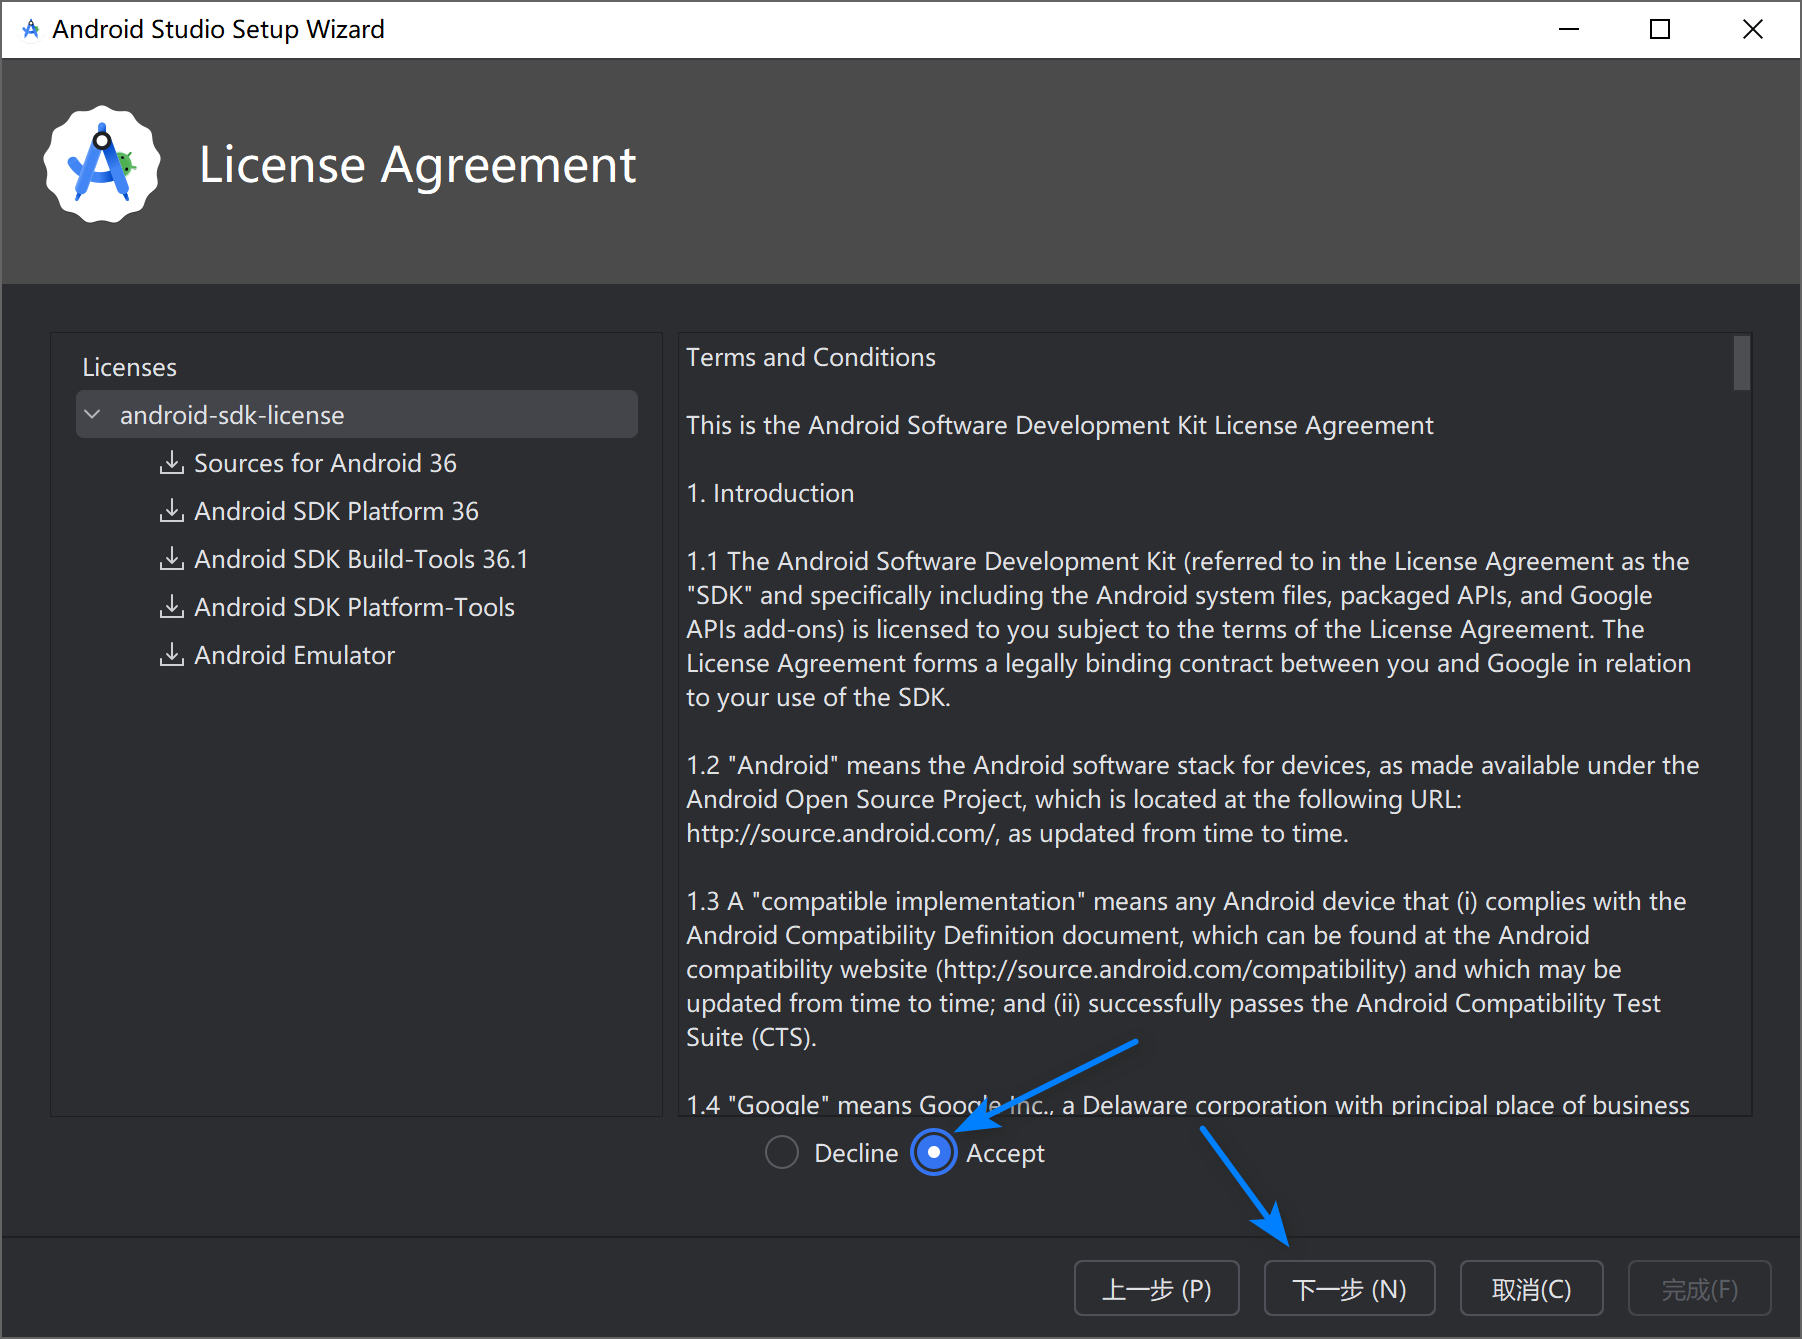Click the 取消(C) cancel button
The width and height of the screenshot is (1802, 1339).
(1531, 1289)
